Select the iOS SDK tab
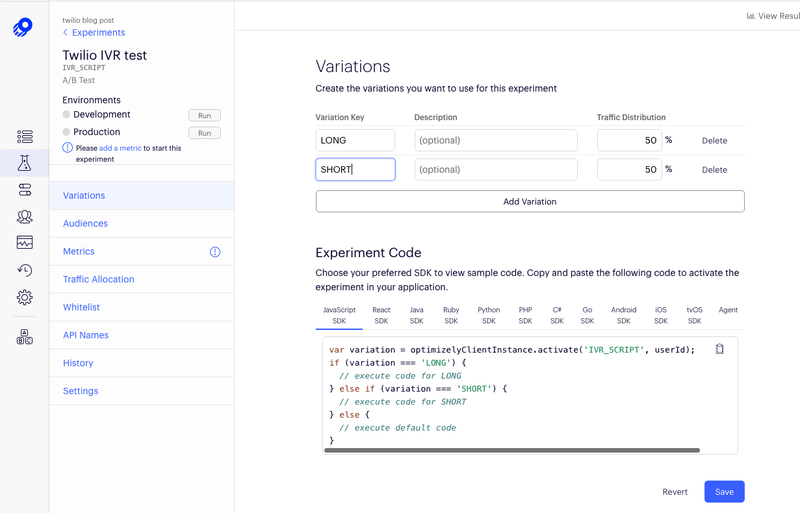 pos(661,315)
